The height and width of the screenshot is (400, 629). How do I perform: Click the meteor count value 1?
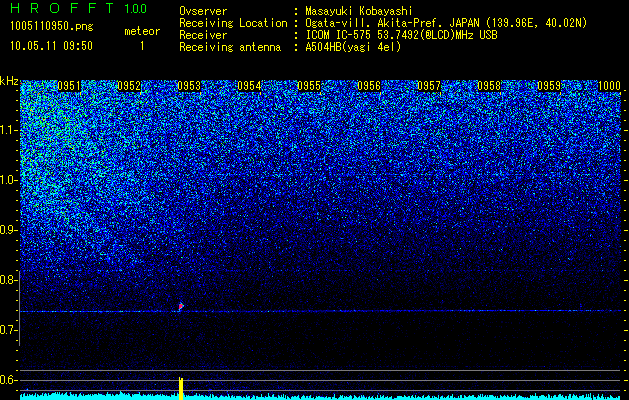click(x=142, y=46)
